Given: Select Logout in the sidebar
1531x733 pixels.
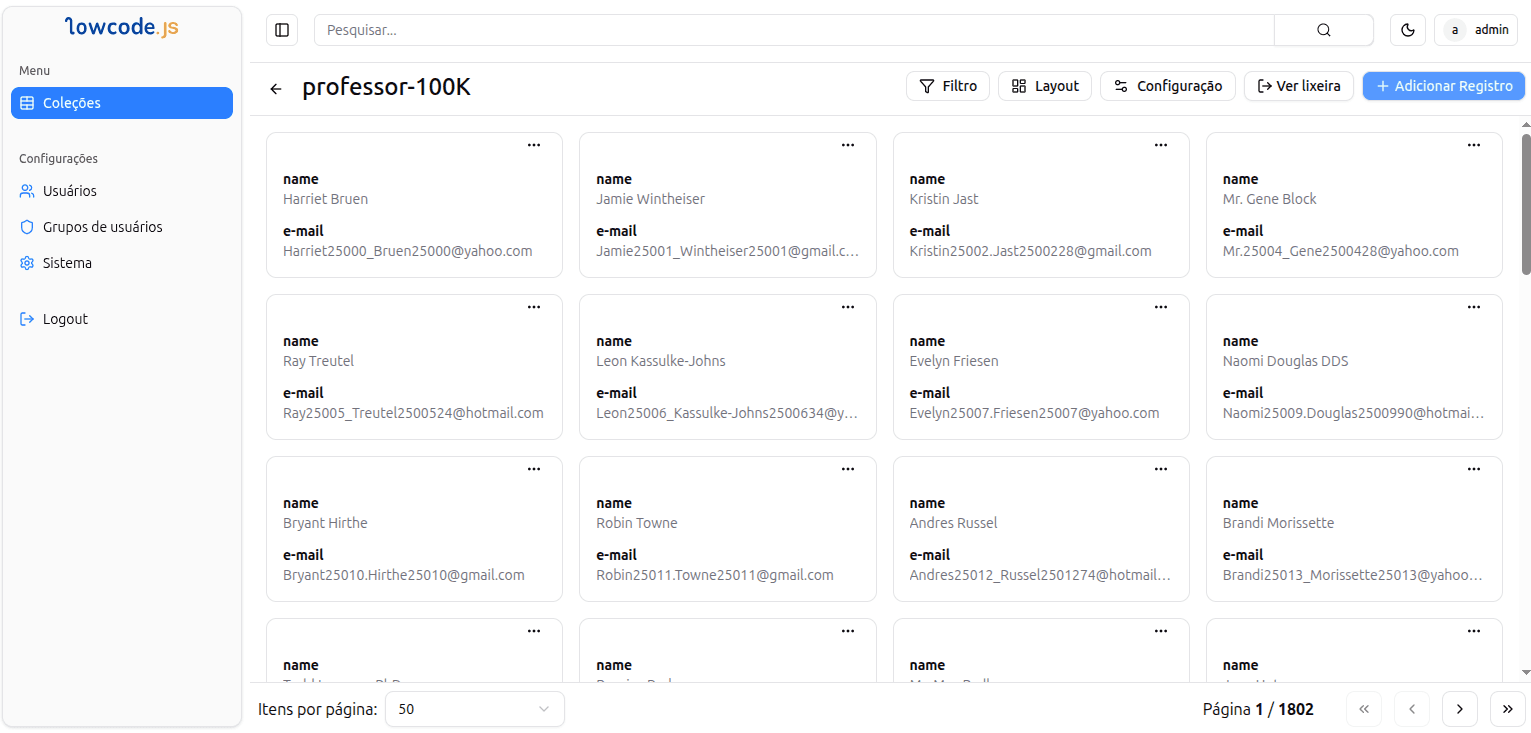Looking at the screenshot, I should click(x=63, y=318).
